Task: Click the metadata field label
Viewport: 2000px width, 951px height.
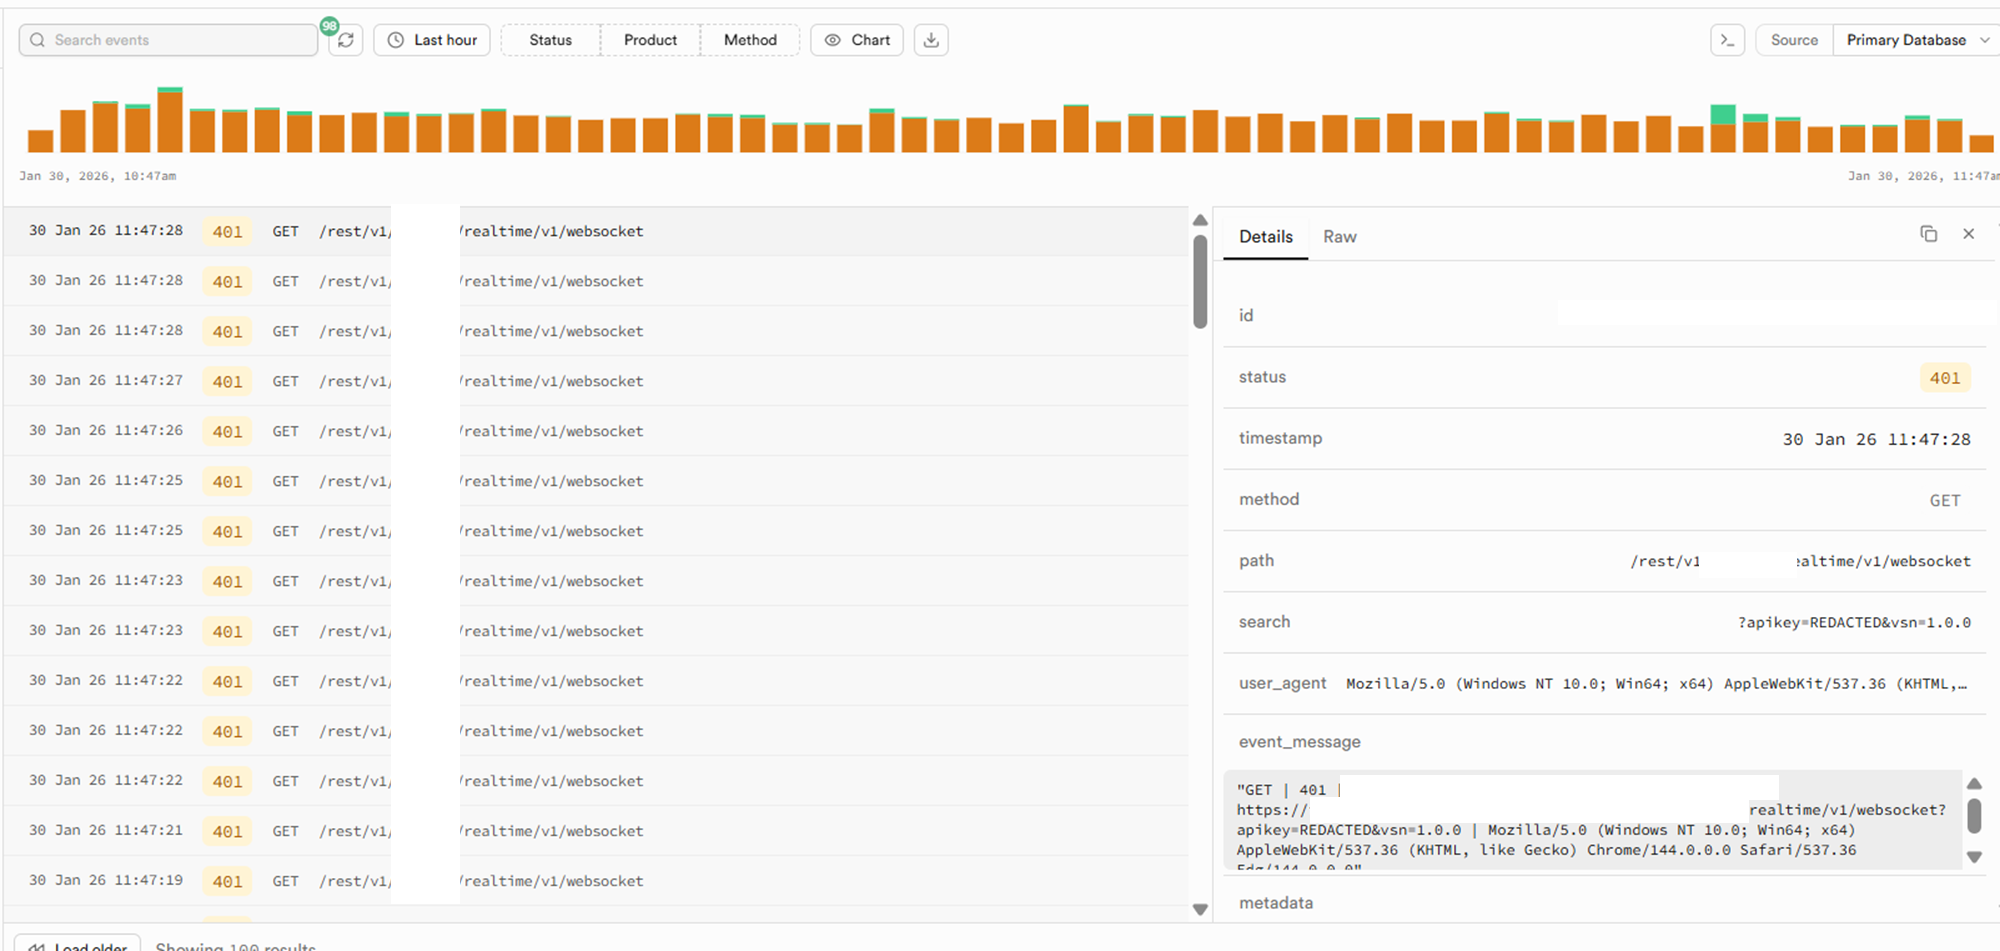Action: tap(1275, 903)
